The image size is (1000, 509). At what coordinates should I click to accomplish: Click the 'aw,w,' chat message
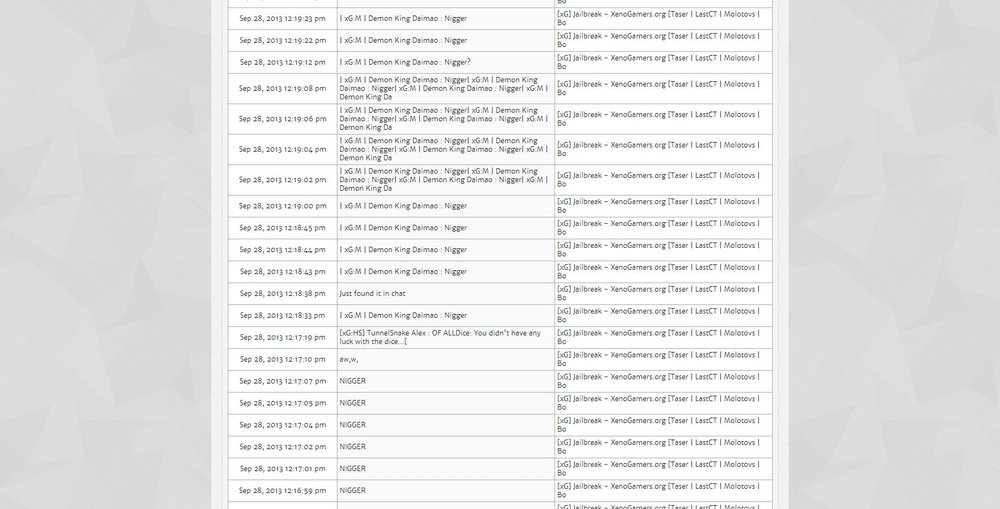pyautogui.click(x=349, y=359)
